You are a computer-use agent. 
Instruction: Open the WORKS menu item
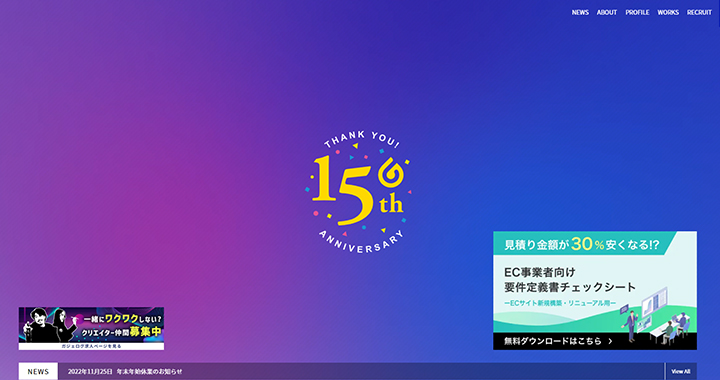coord(668,12)
